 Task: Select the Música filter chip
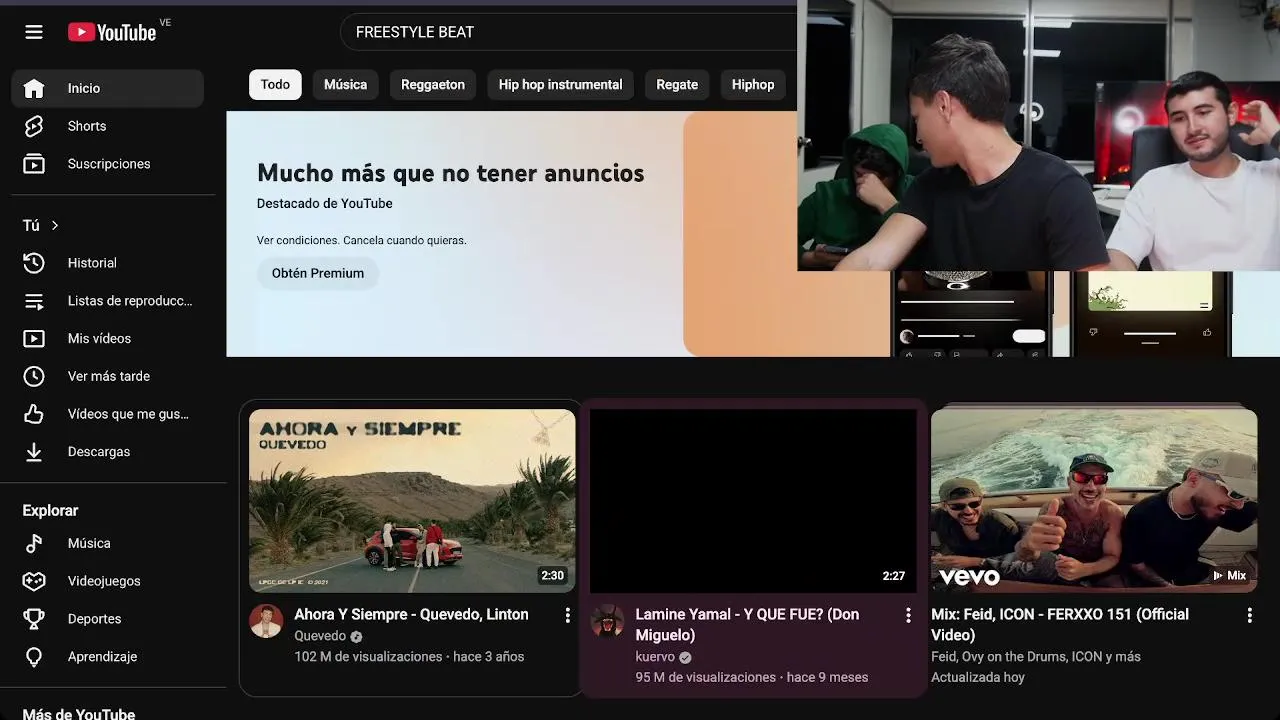point(345,85)
